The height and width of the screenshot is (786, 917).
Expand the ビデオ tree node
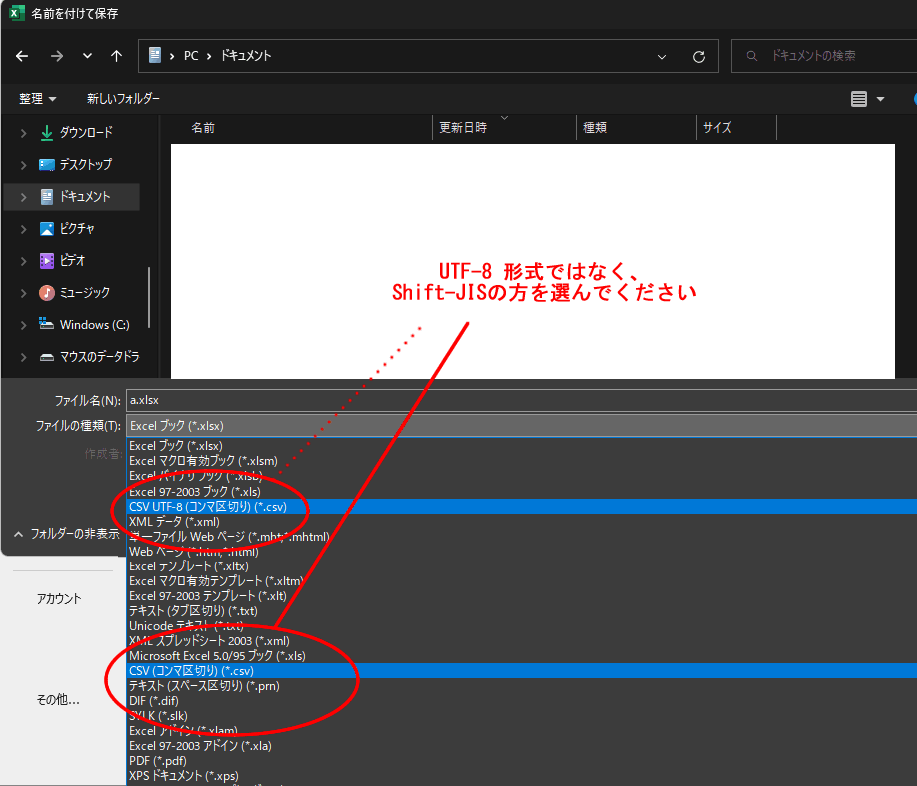tap(23, 261)
